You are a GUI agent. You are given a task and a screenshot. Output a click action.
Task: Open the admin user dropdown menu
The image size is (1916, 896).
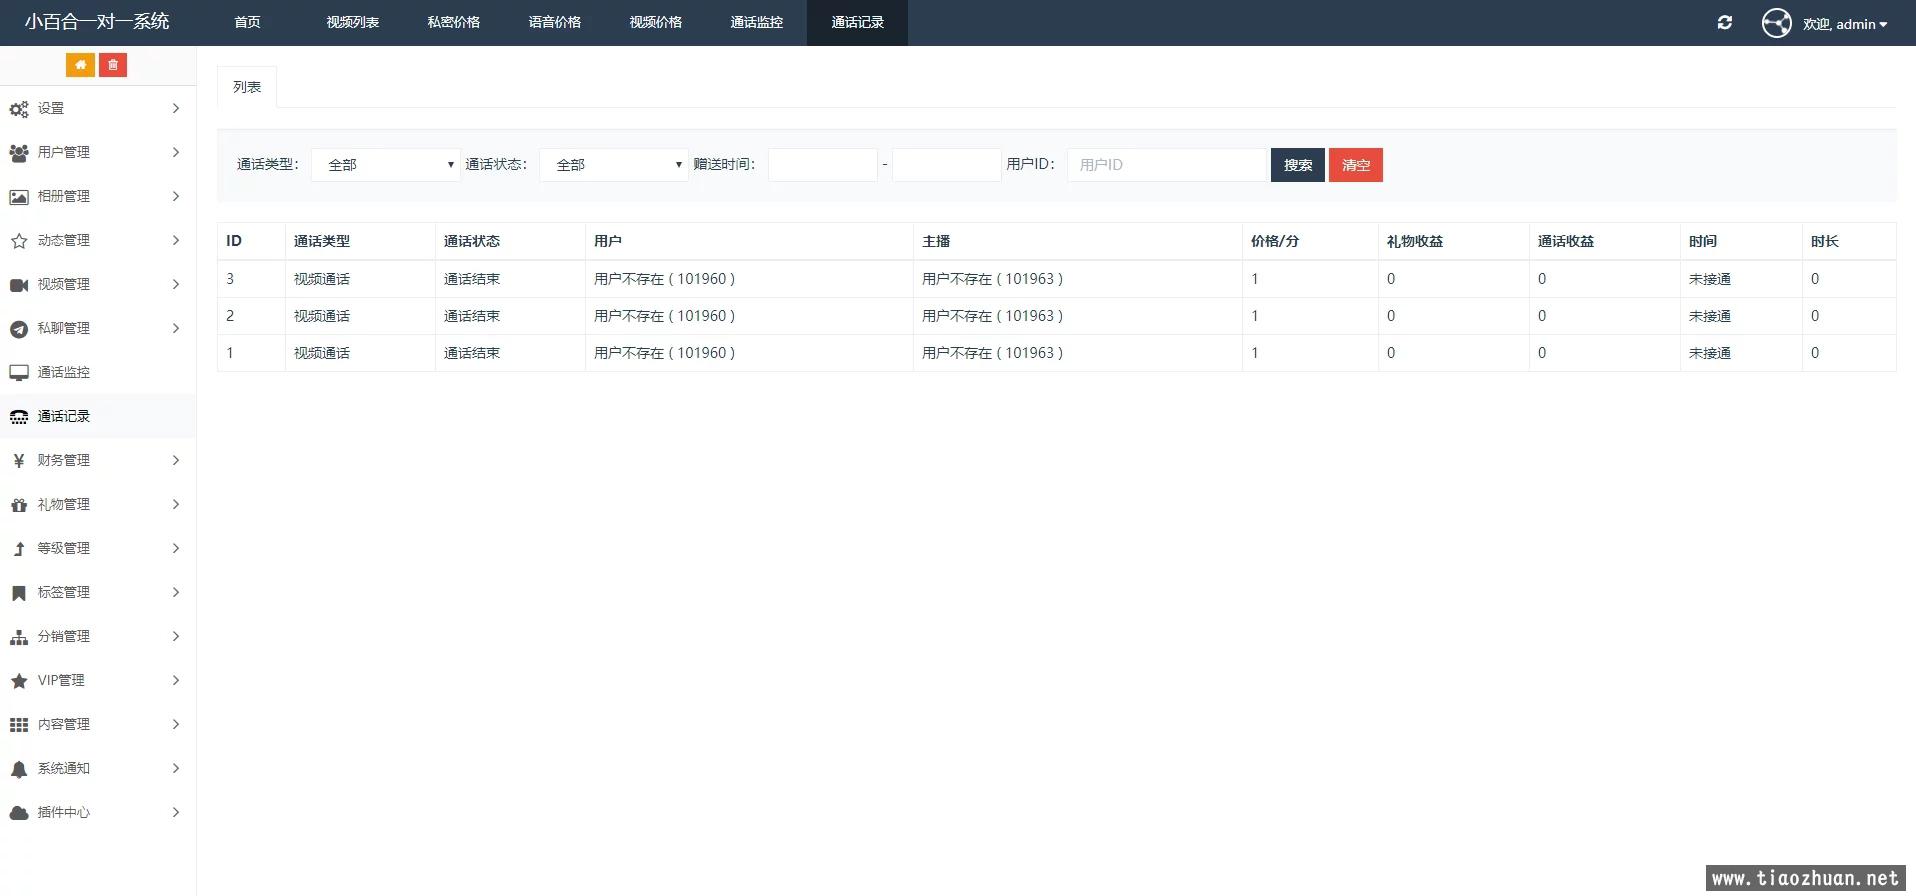[1845, 24]
